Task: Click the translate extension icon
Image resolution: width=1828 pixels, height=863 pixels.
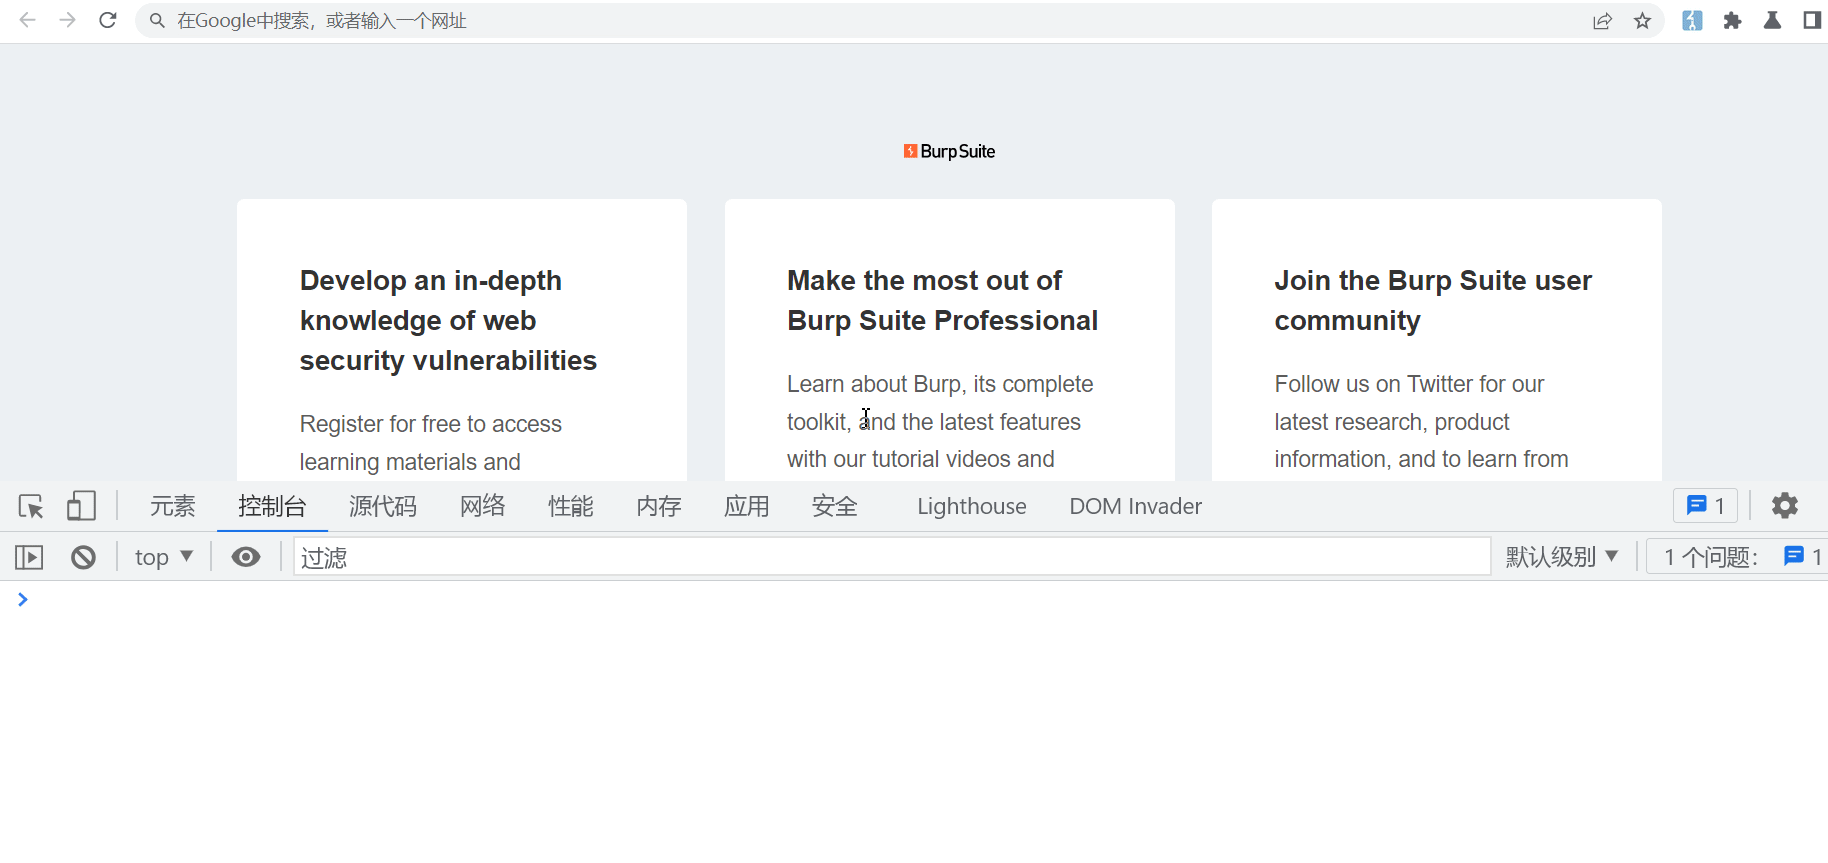Action: click(x=1692, y=21)
